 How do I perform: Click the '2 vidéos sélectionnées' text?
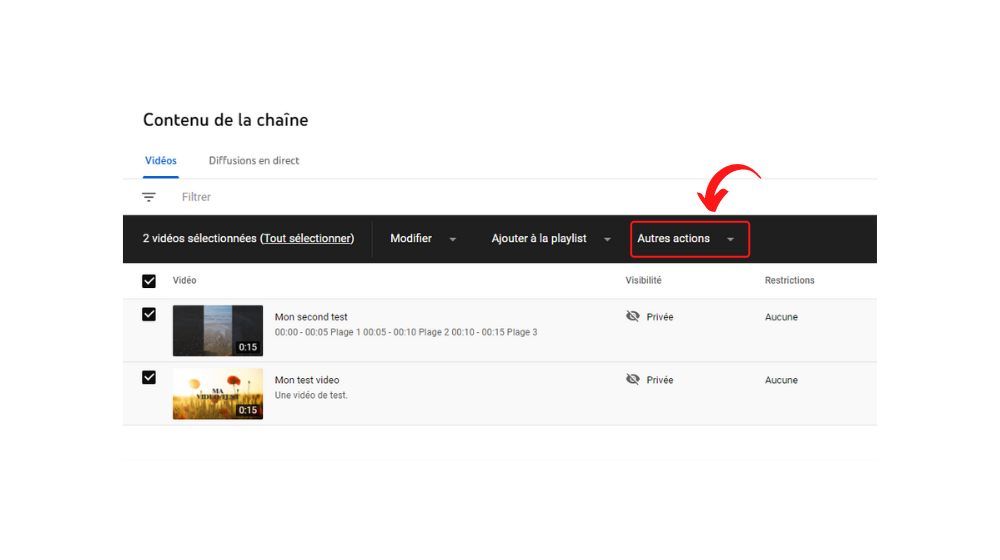(x=200, y=239)
